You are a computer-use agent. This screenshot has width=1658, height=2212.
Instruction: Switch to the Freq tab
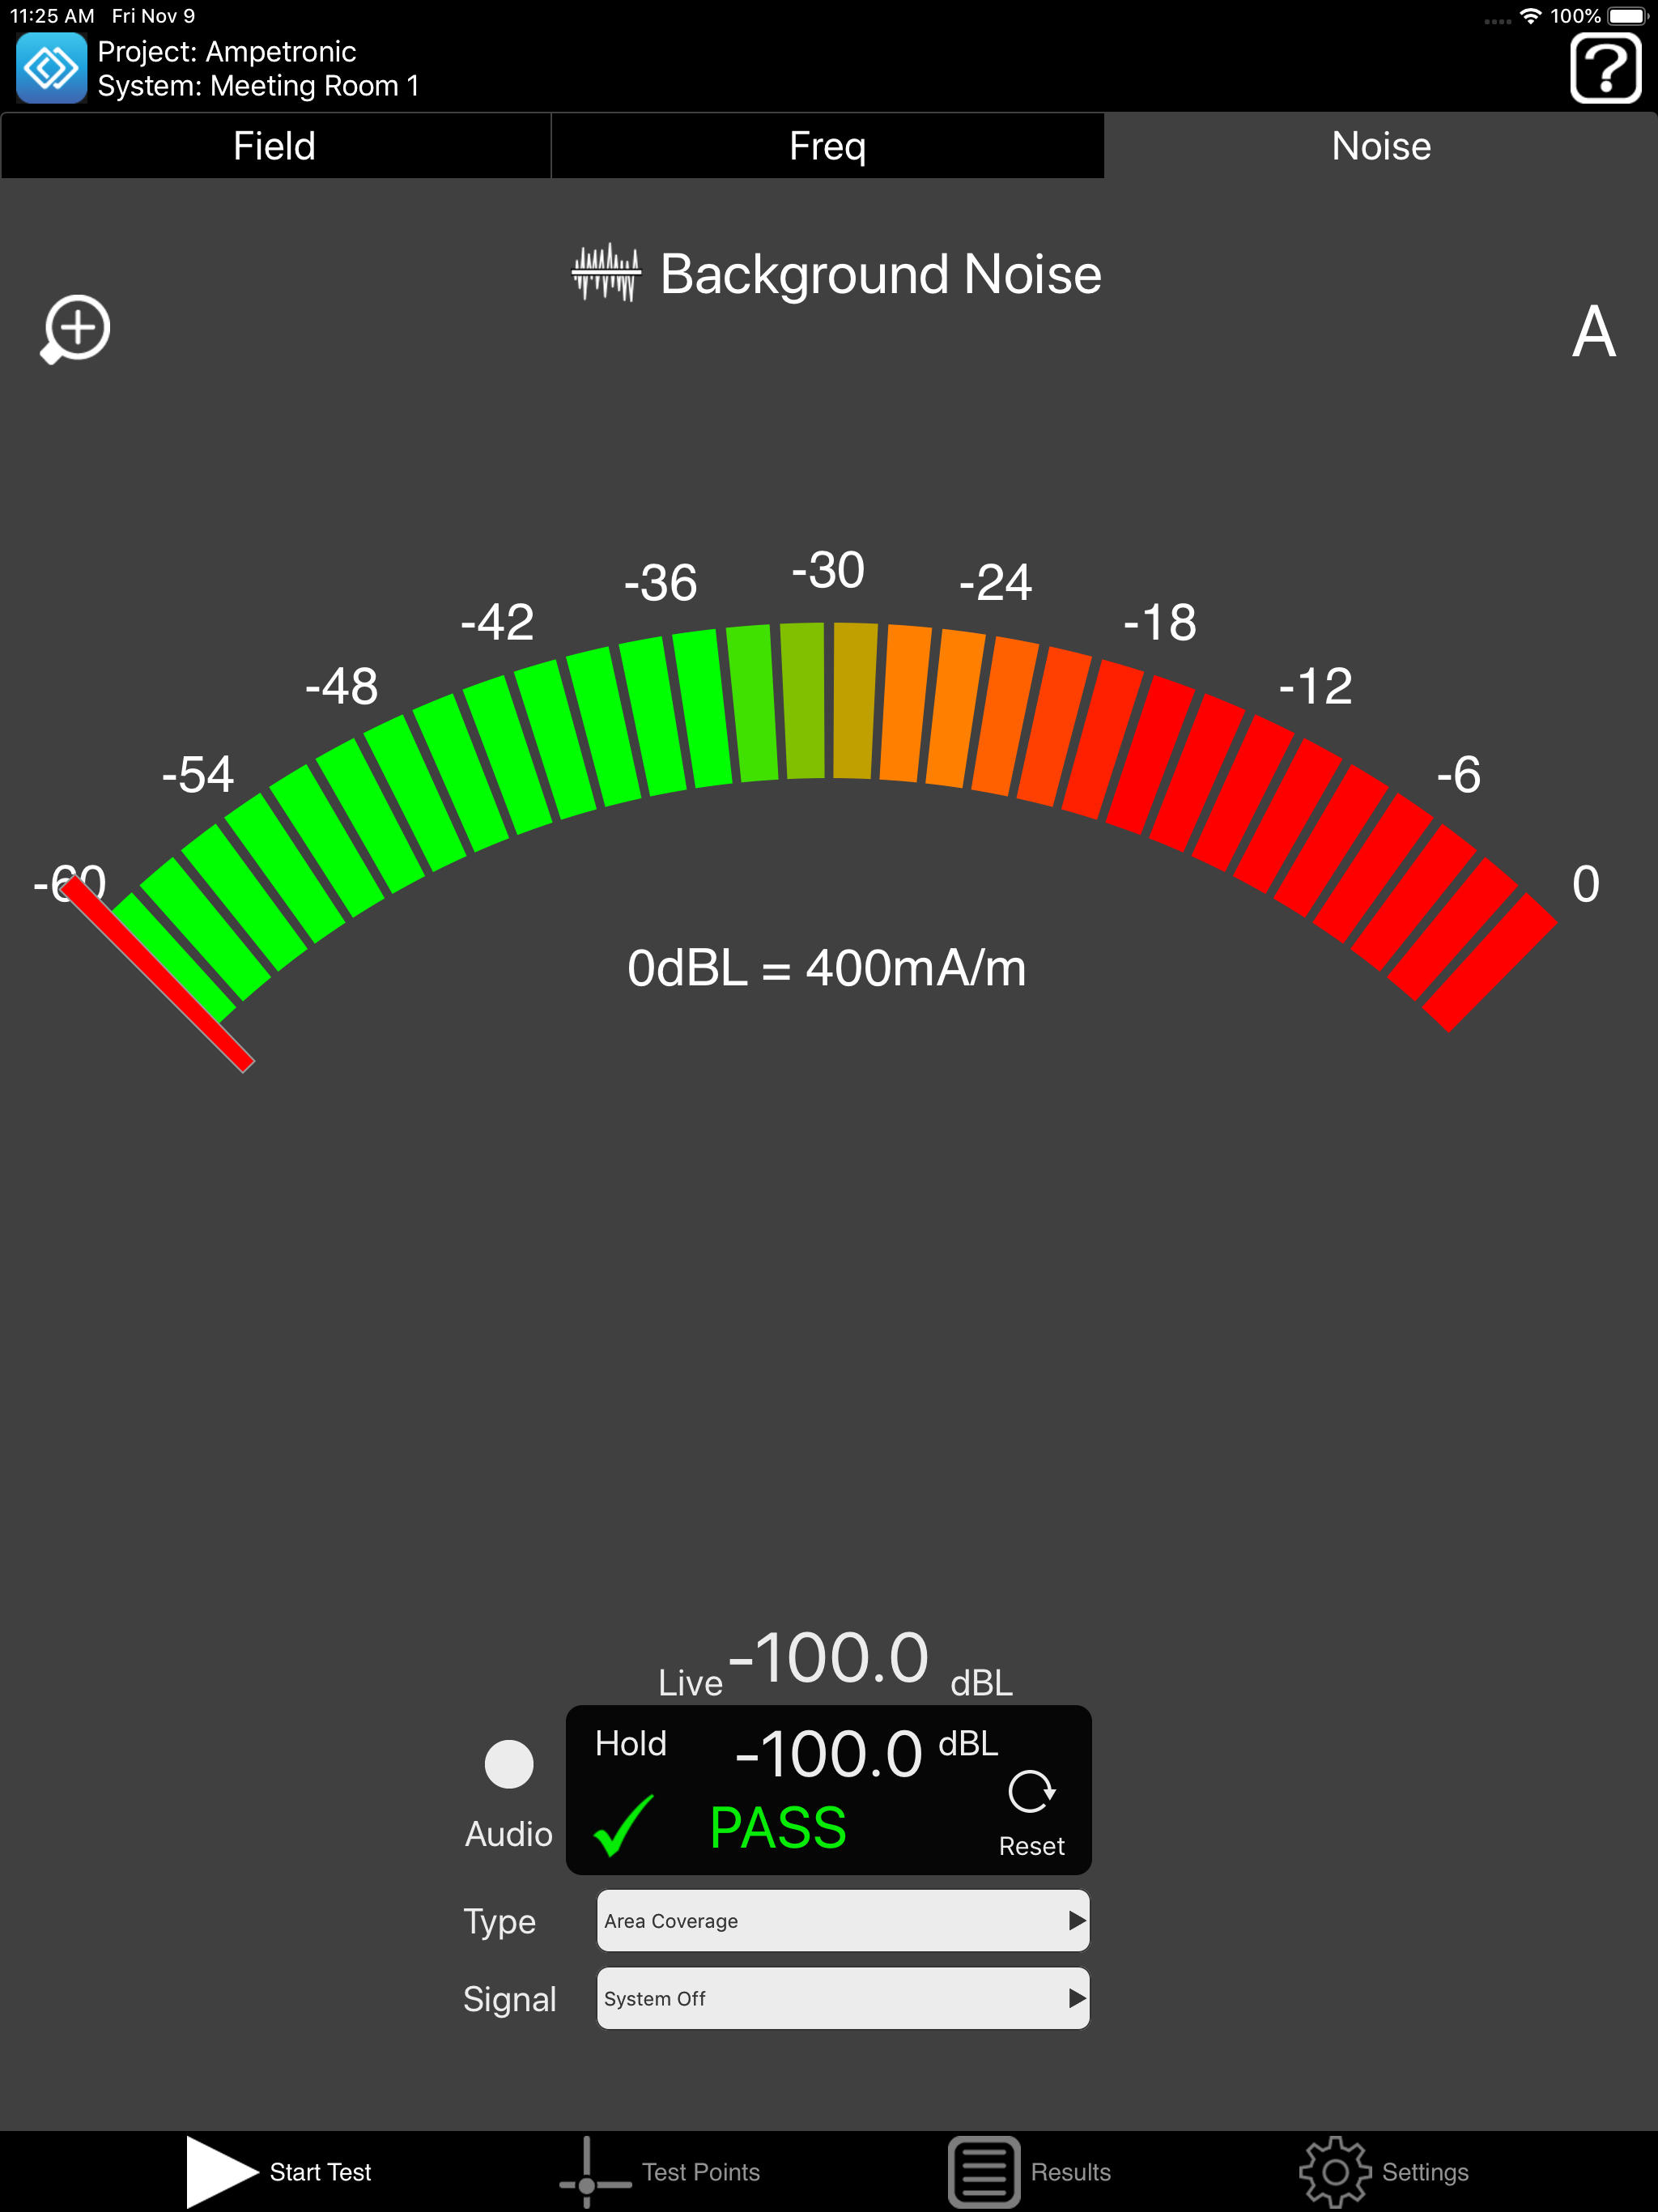click(828, 146)
